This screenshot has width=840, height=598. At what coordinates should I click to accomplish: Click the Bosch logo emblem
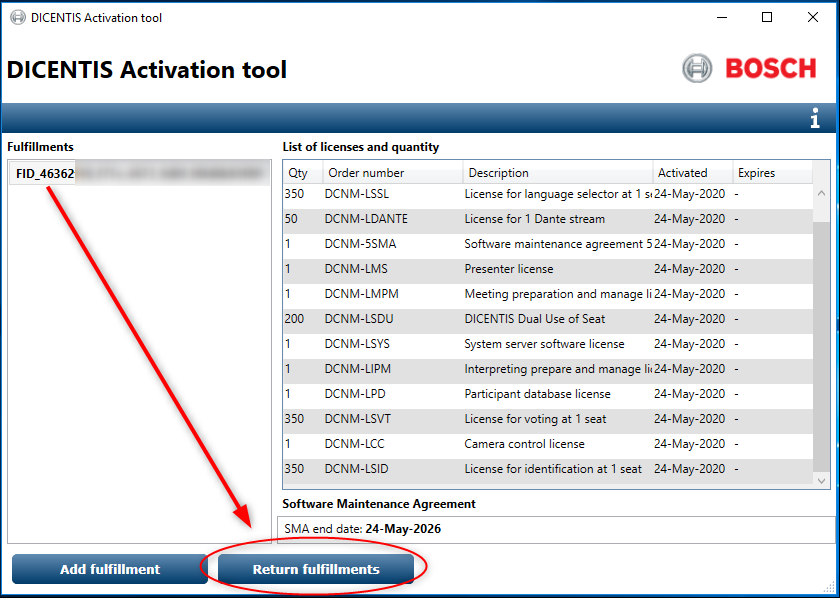(x=697, y=69)
